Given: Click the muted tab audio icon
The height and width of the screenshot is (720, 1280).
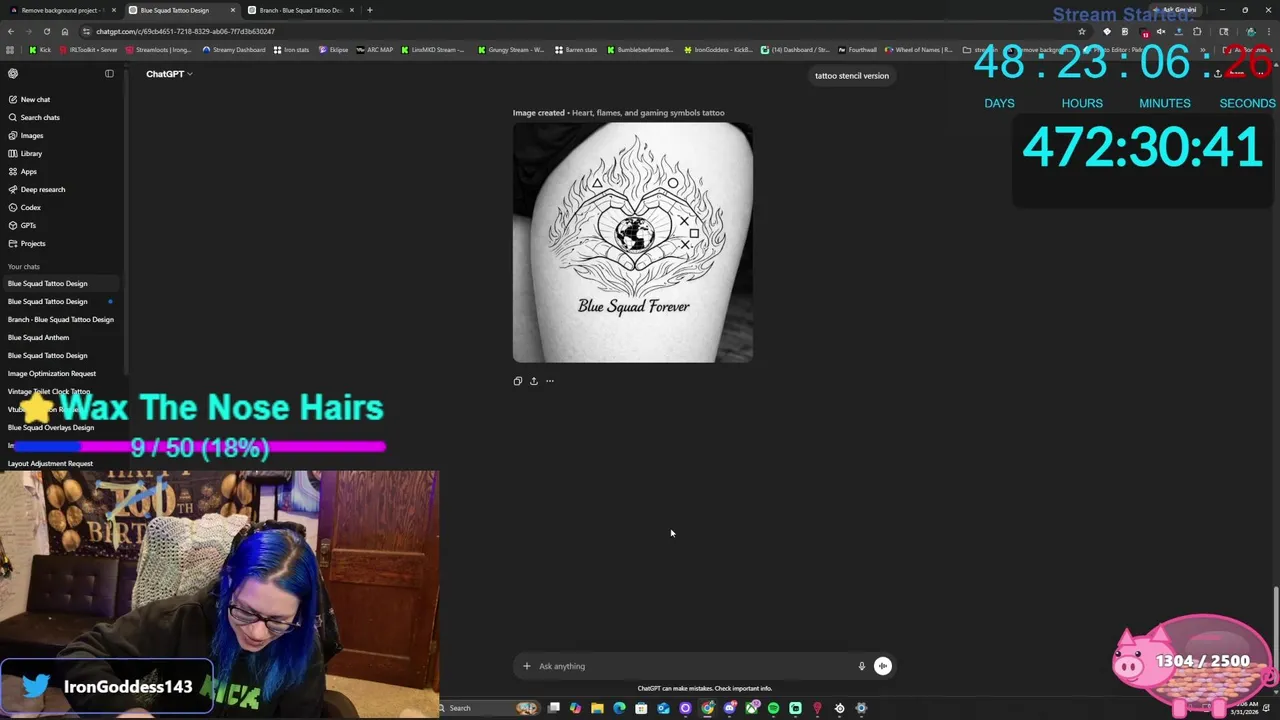Looking at the screenshot, I should pos(1161,31).
